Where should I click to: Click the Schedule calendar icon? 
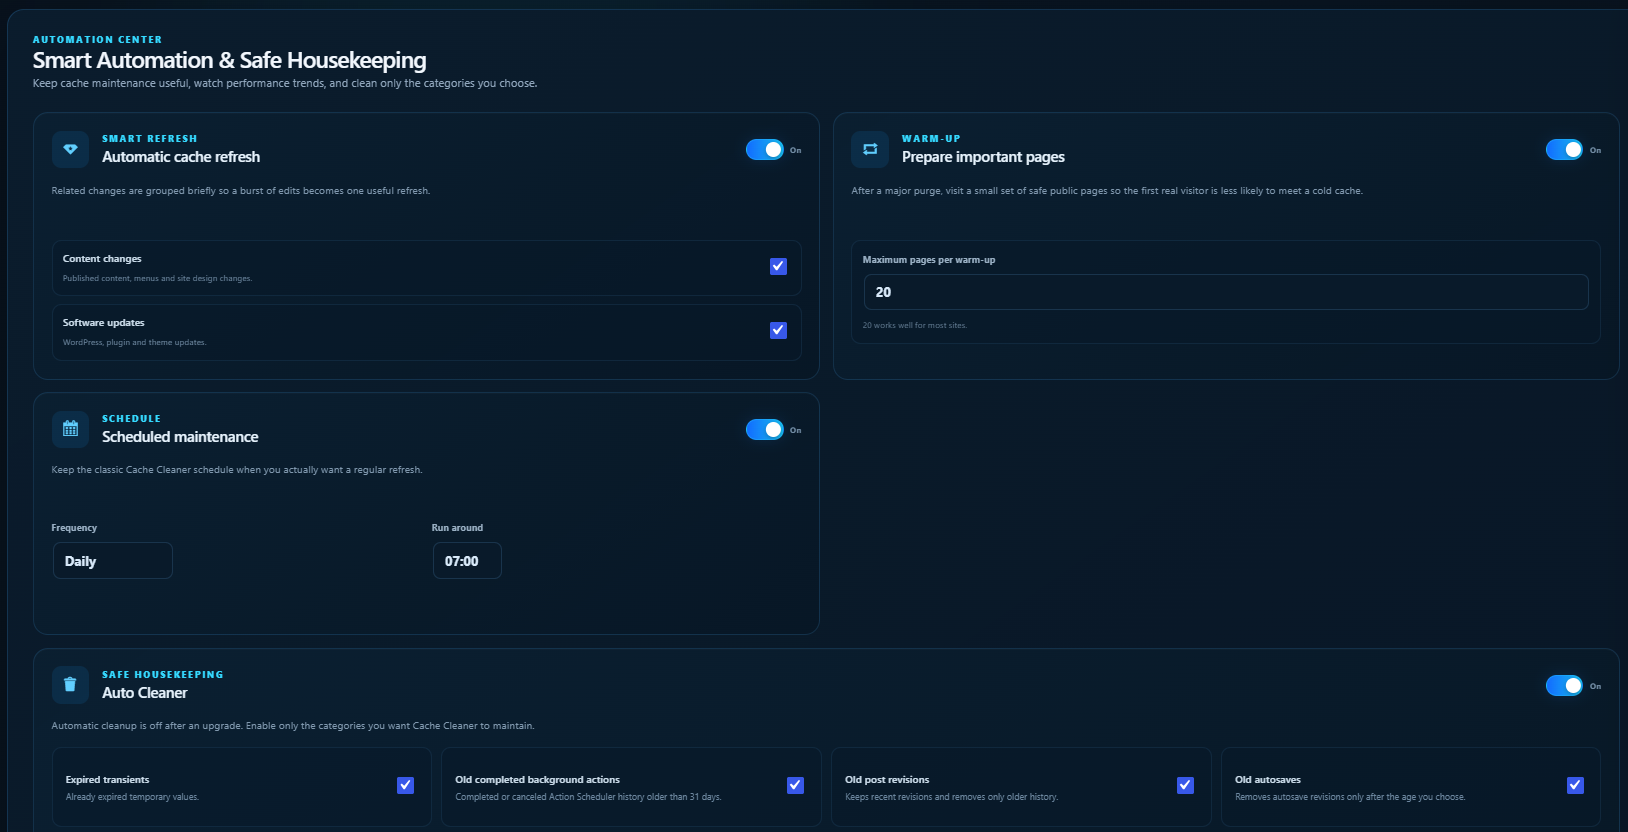70,429
